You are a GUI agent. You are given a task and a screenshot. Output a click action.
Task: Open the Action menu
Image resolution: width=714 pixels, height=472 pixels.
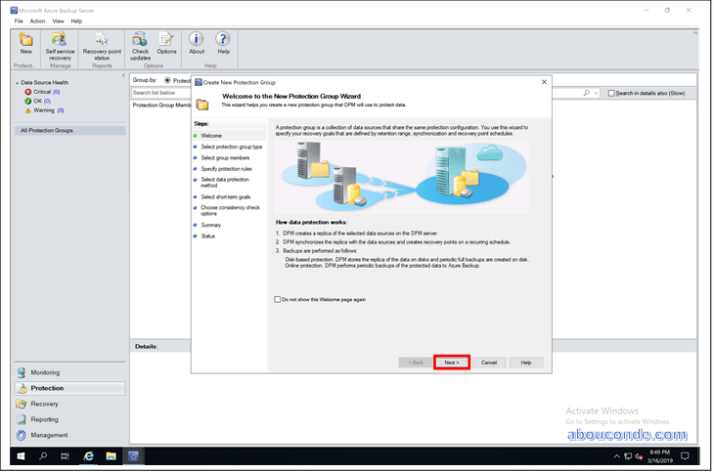coord(37,21)
